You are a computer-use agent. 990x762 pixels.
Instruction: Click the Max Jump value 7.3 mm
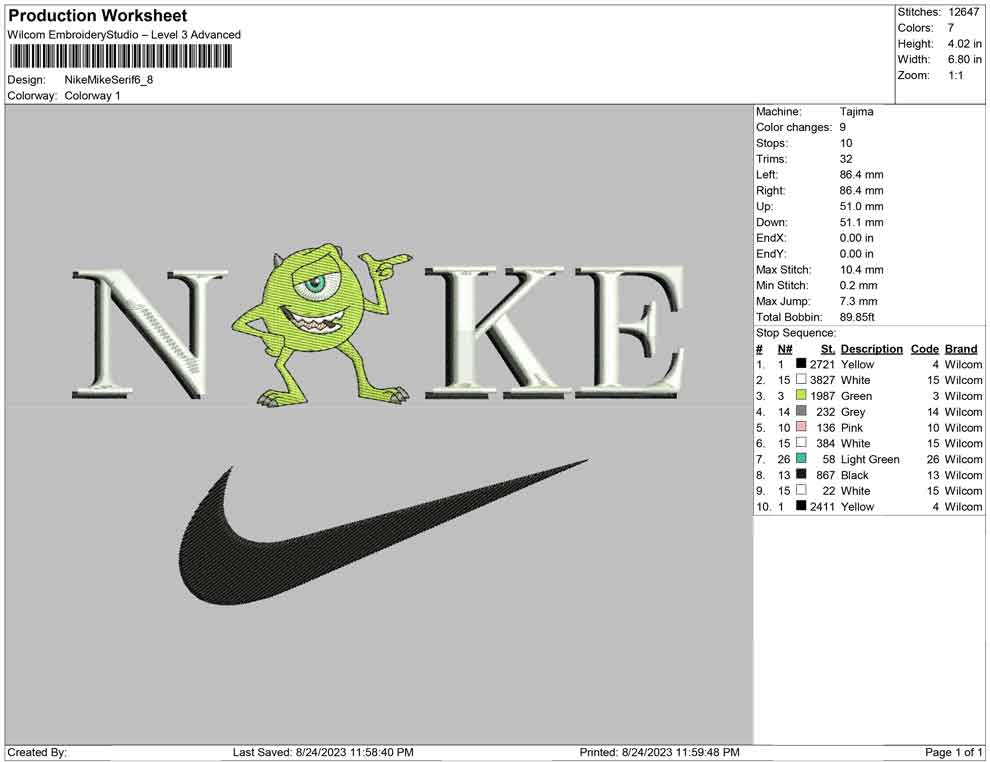pyautogui.click(x=859, y=301)
